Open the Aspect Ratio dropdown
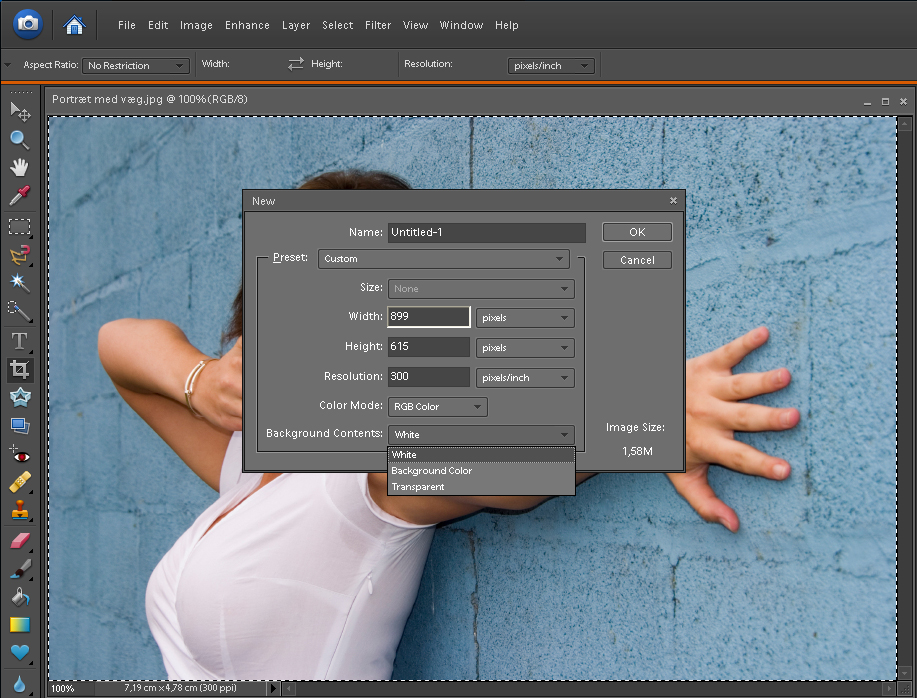 pyautogui.click(x=136, y=66)
